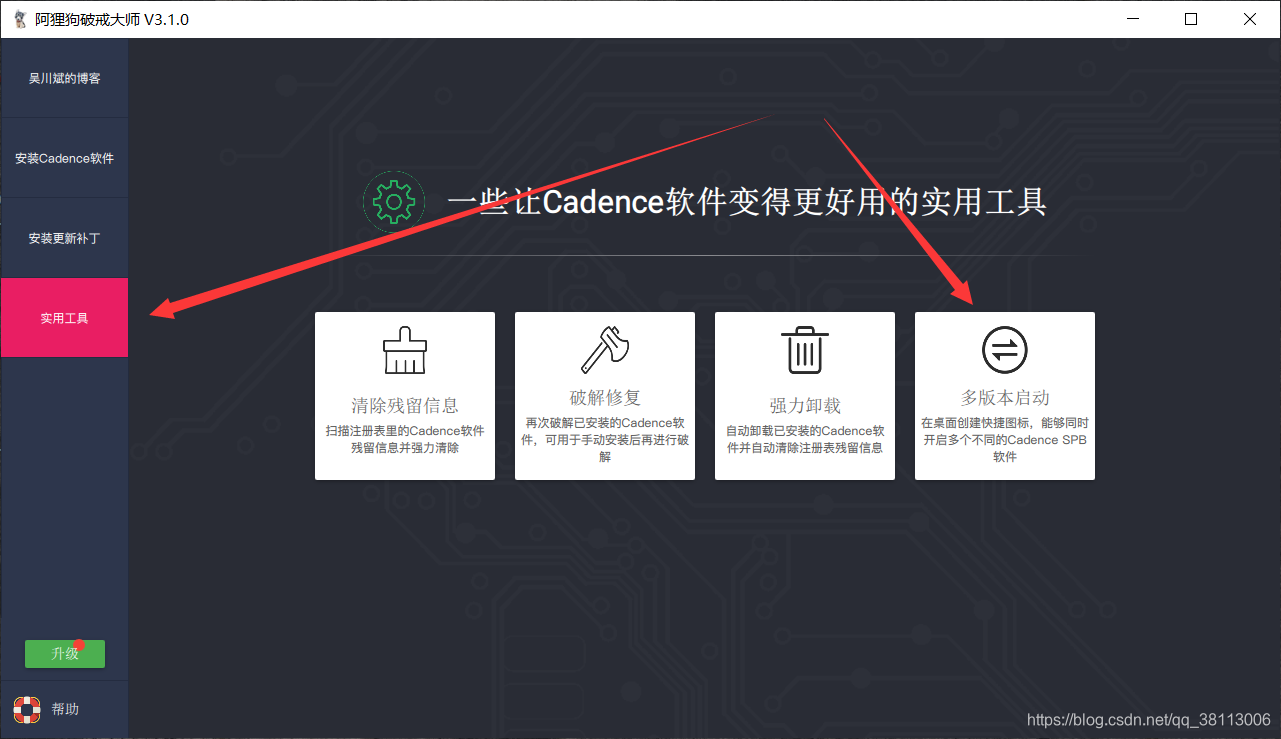Click the 一些让Cadence软件变得更好用的实用工具 heading

747,202
